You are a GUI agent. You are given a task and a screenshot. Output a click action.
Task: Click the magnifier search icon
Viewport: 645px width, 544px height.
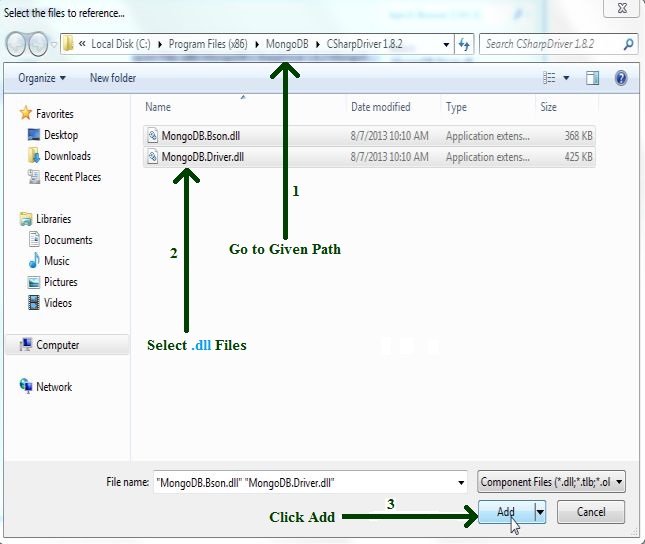(x=628, y=44)
